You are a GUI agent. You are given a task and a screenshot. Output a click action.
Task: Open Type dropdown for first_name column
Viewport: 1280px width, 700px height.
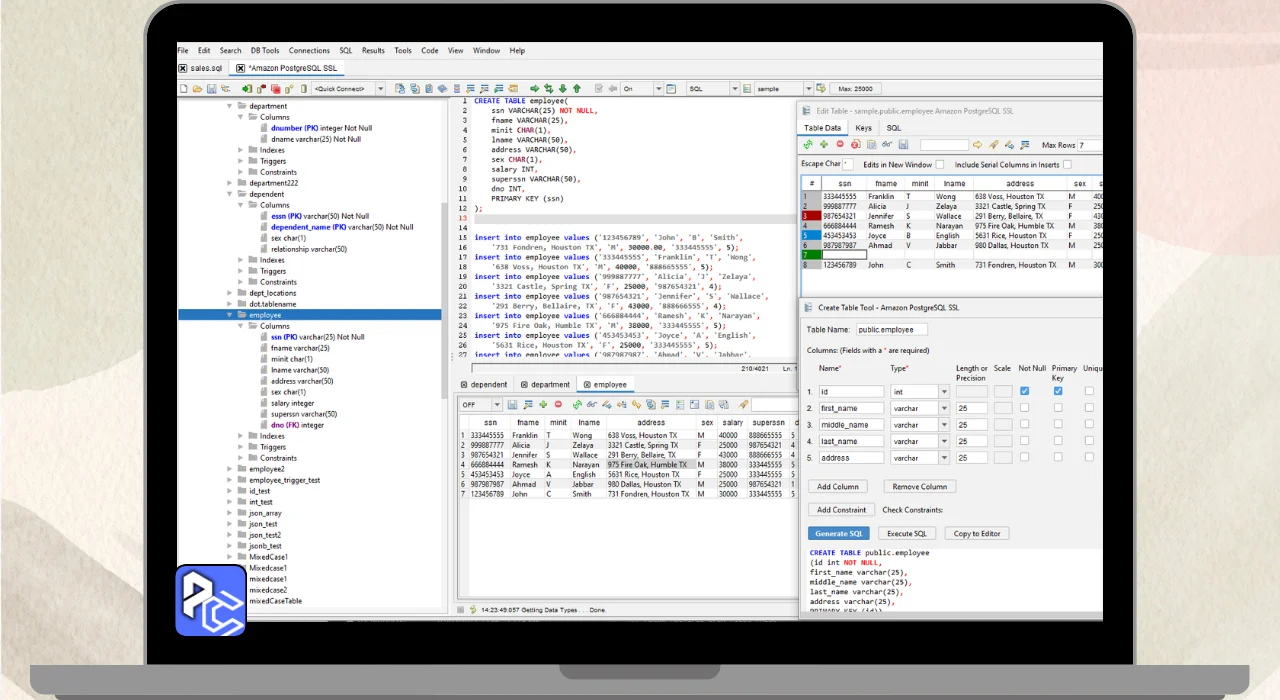[944, 408]
